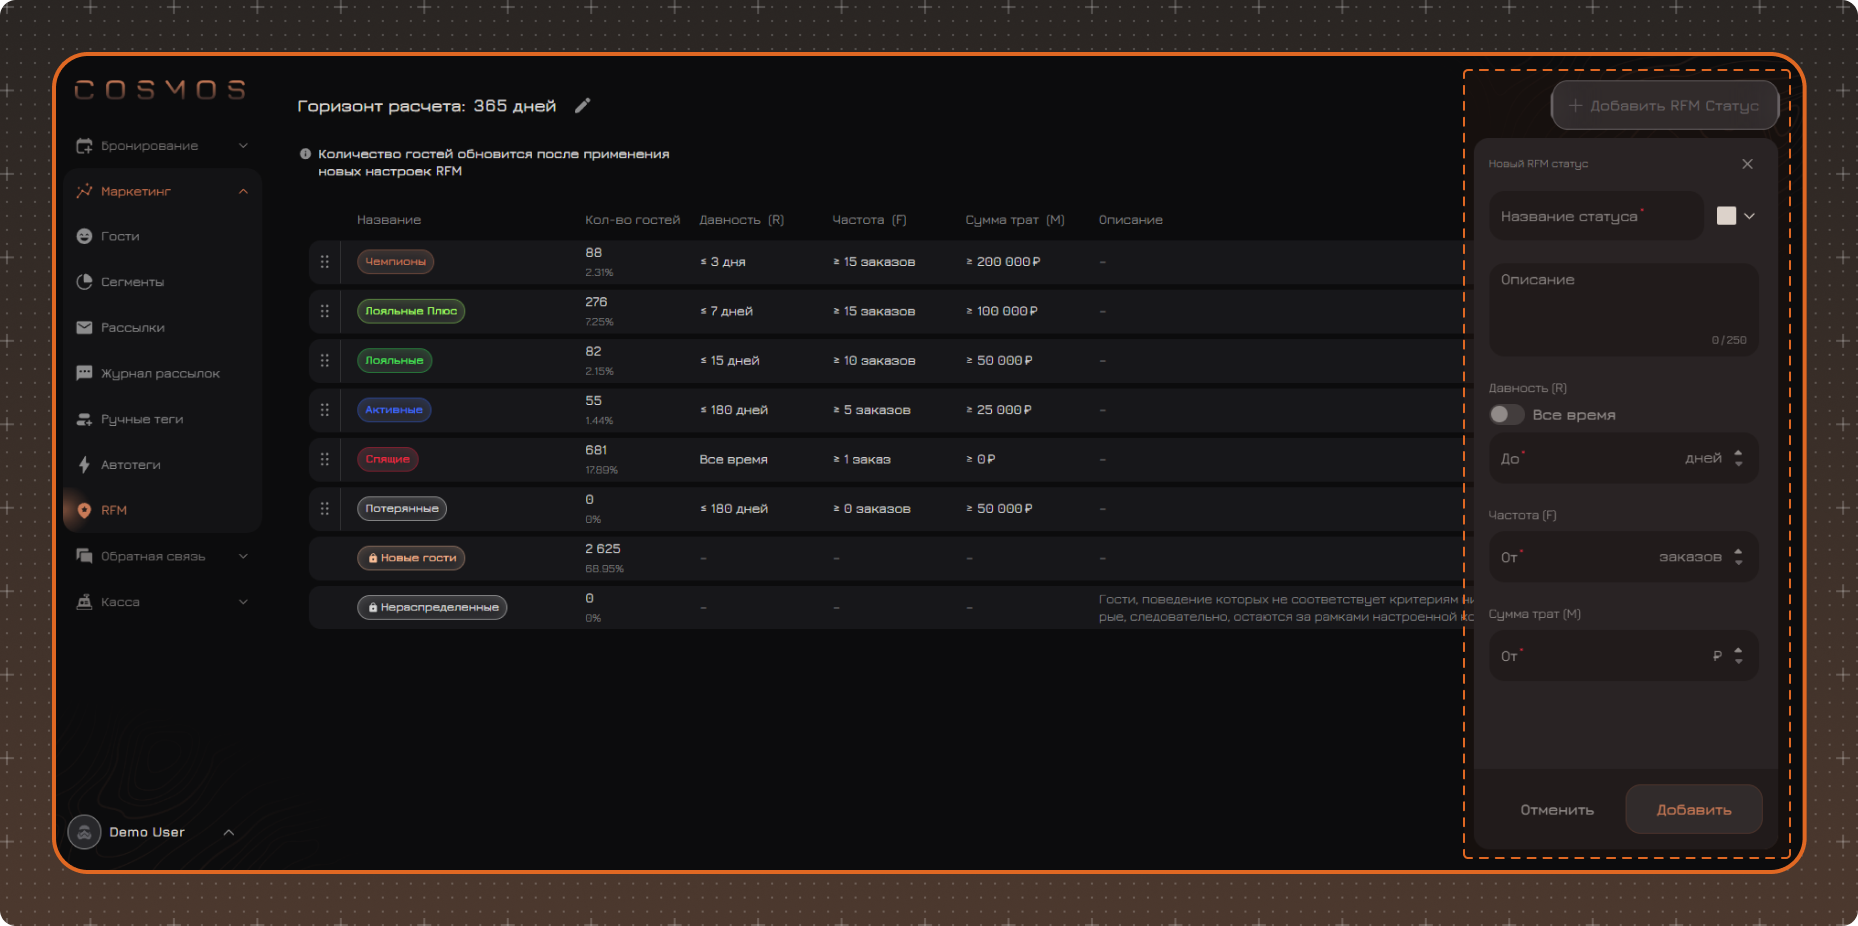Click the Новые гости status badge
The height and width of the screenshot is (926, 1858).
click(x=411, y=558)
